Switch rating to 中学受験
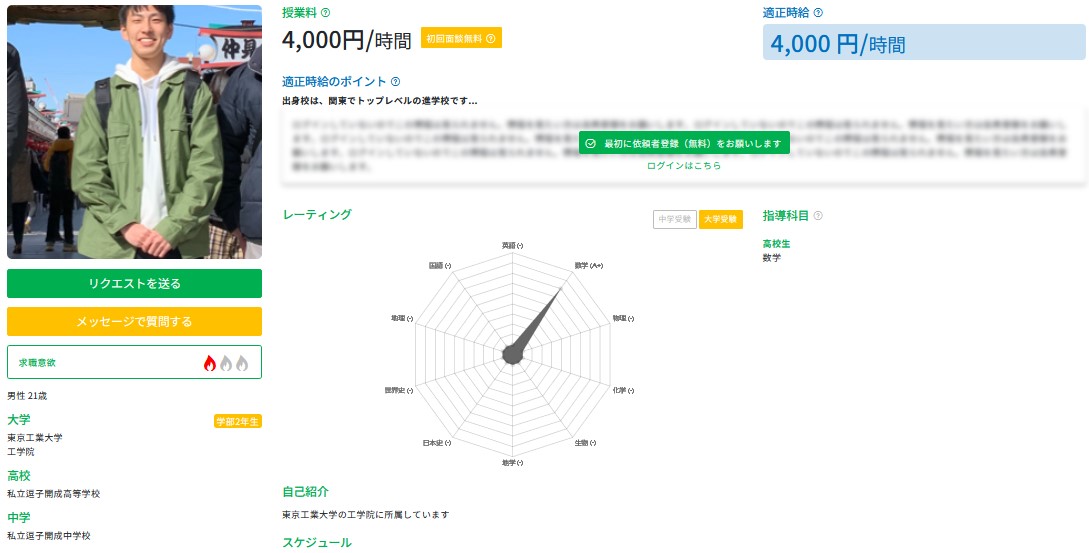 click(674, 220)
